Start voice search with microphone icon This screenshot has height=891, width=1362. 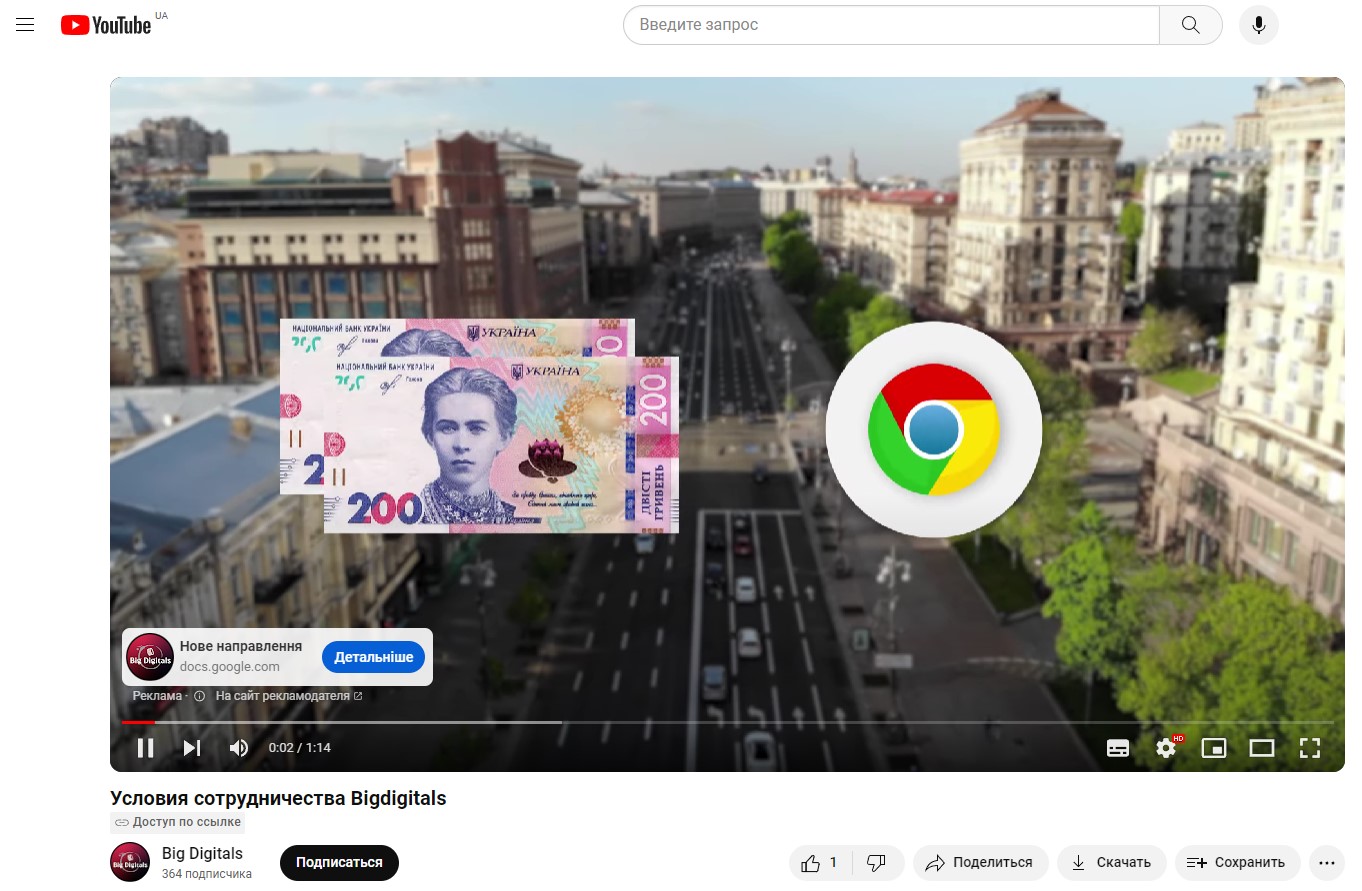1259,25
